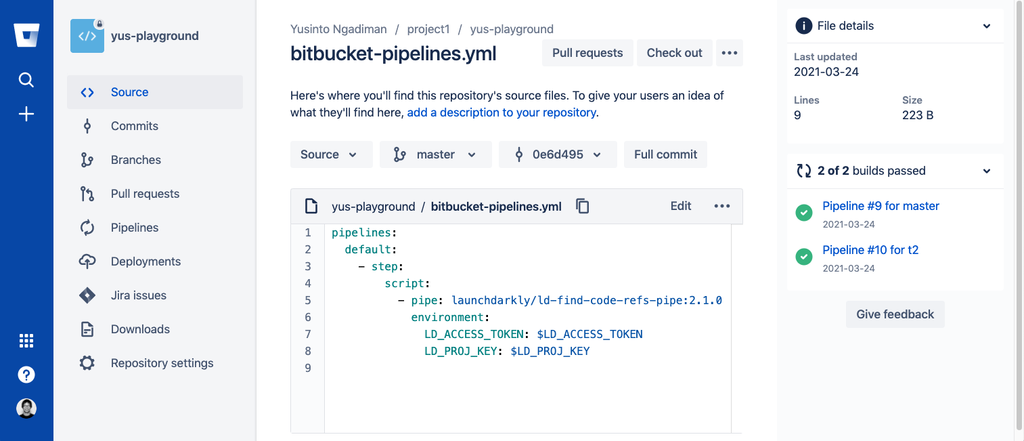
Task: Open the app switcher grid icon
Action: coord(26,341)
